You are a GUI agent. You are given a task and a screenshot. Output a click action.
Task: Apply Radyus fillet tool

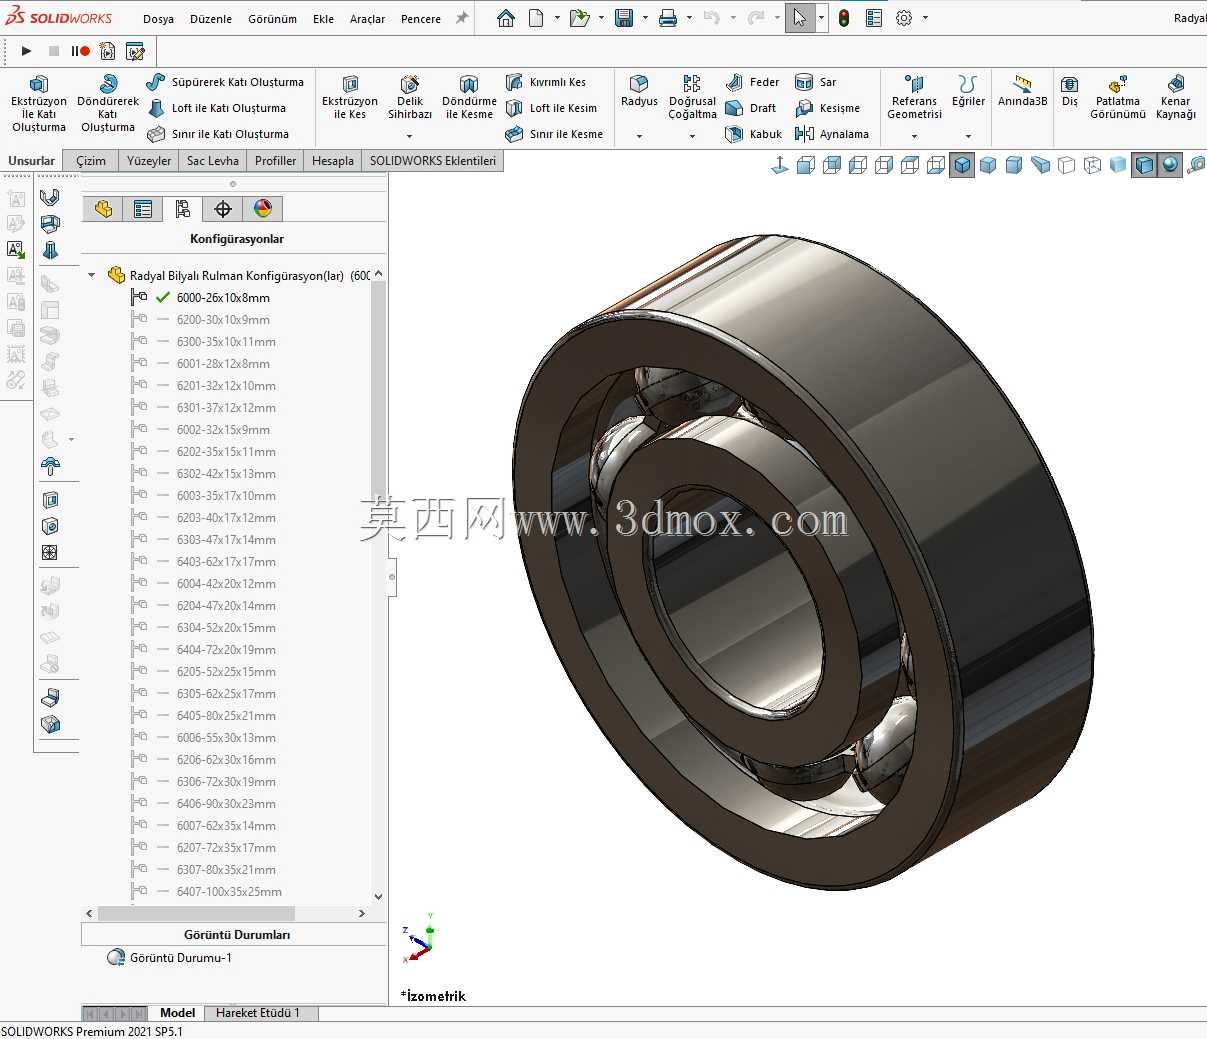[x=639, y=91]
